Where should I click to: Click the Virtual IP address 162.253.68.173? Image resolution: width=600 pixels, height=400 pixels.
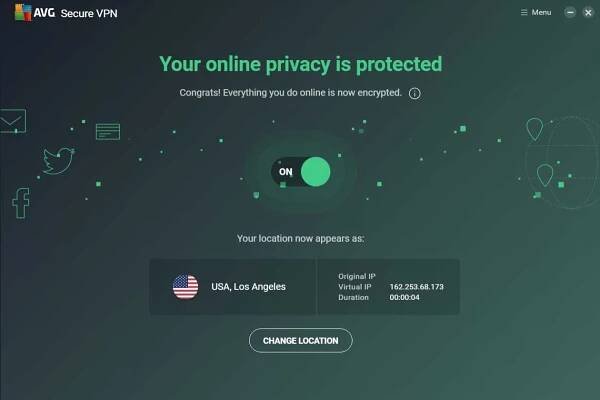416,287
